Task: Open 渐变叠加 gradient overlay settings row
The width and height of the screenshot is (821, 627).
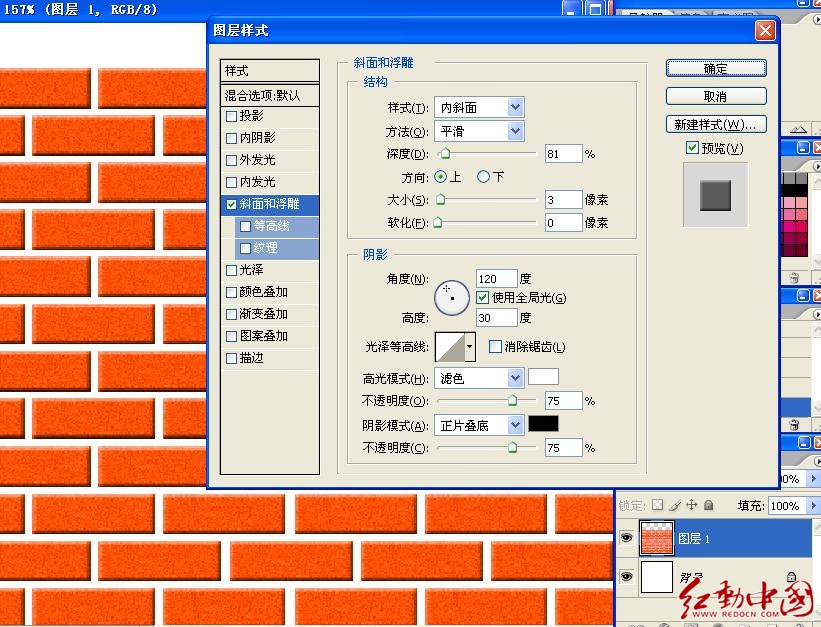Action: point(270,314)
